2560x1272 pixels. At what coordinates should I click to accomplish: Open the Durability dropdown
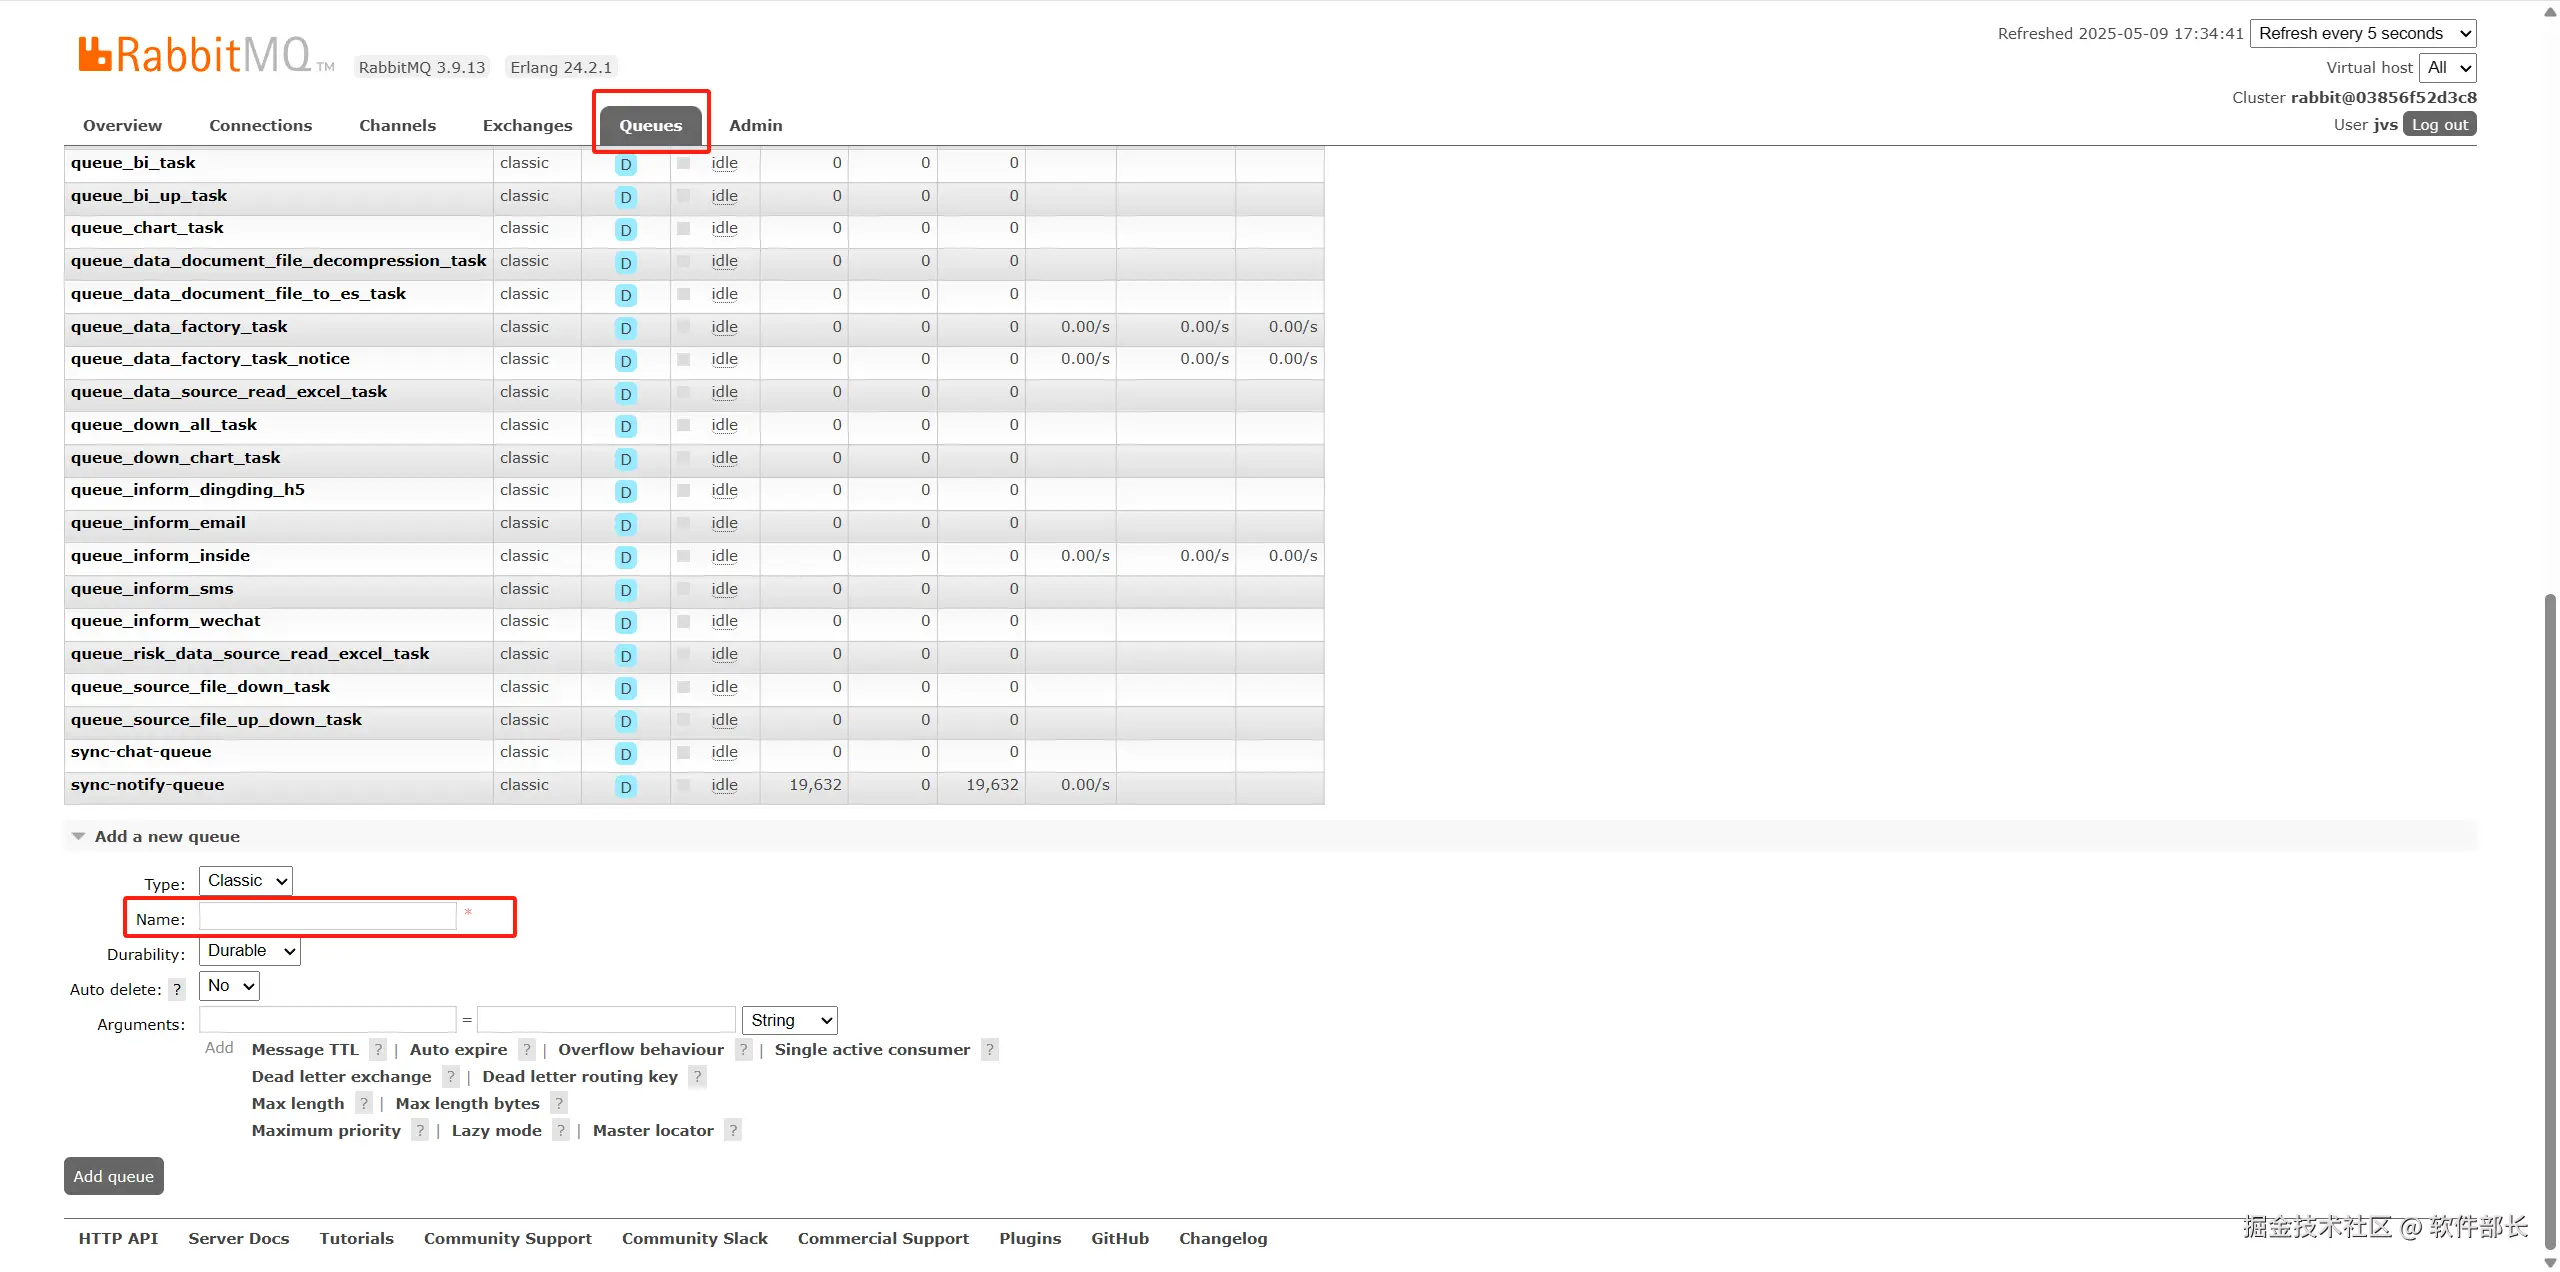pos(250,951)
